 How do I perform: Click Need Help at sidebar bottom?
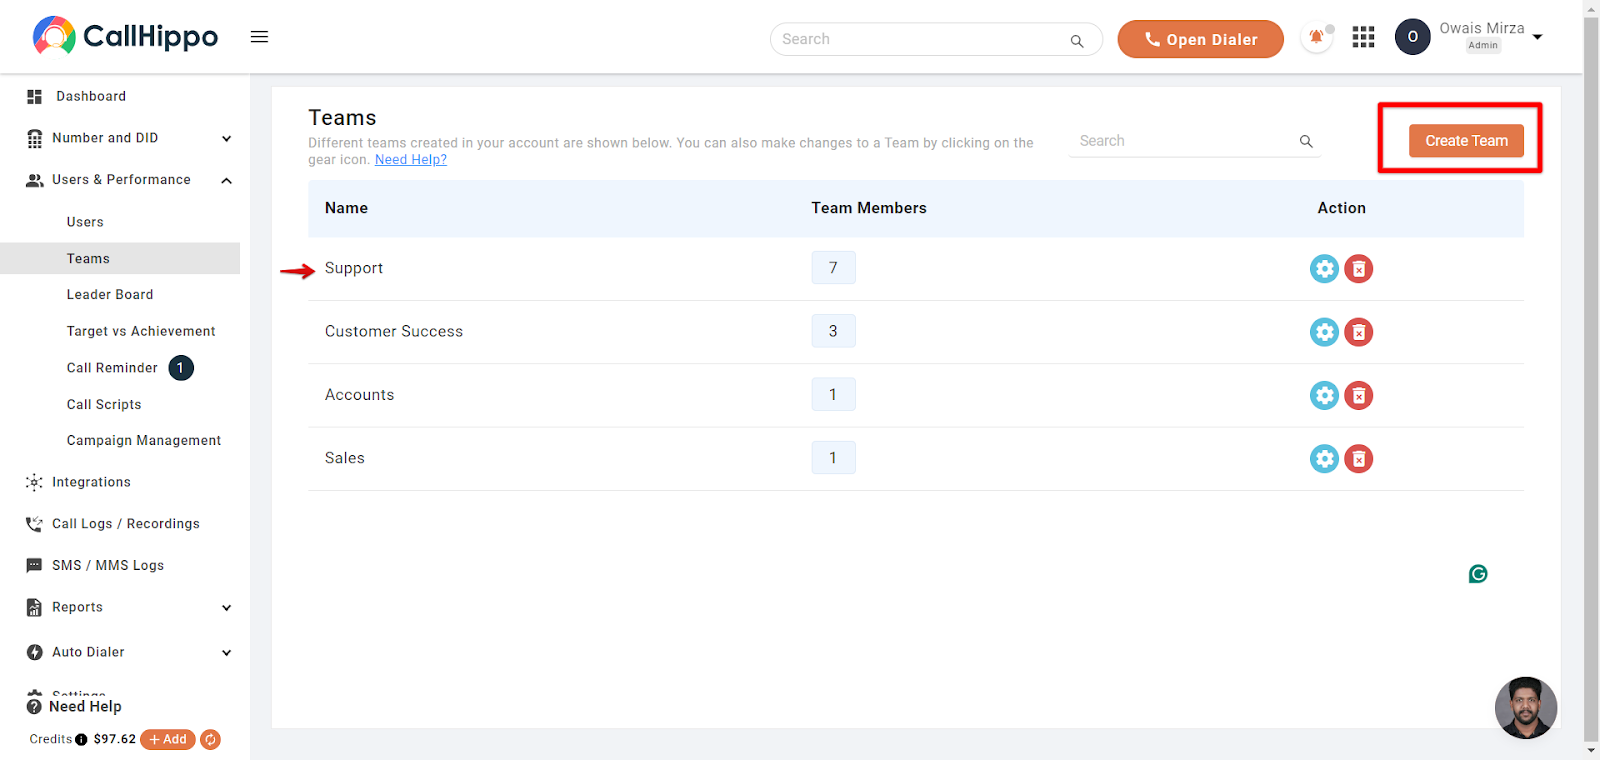point(85,707)
